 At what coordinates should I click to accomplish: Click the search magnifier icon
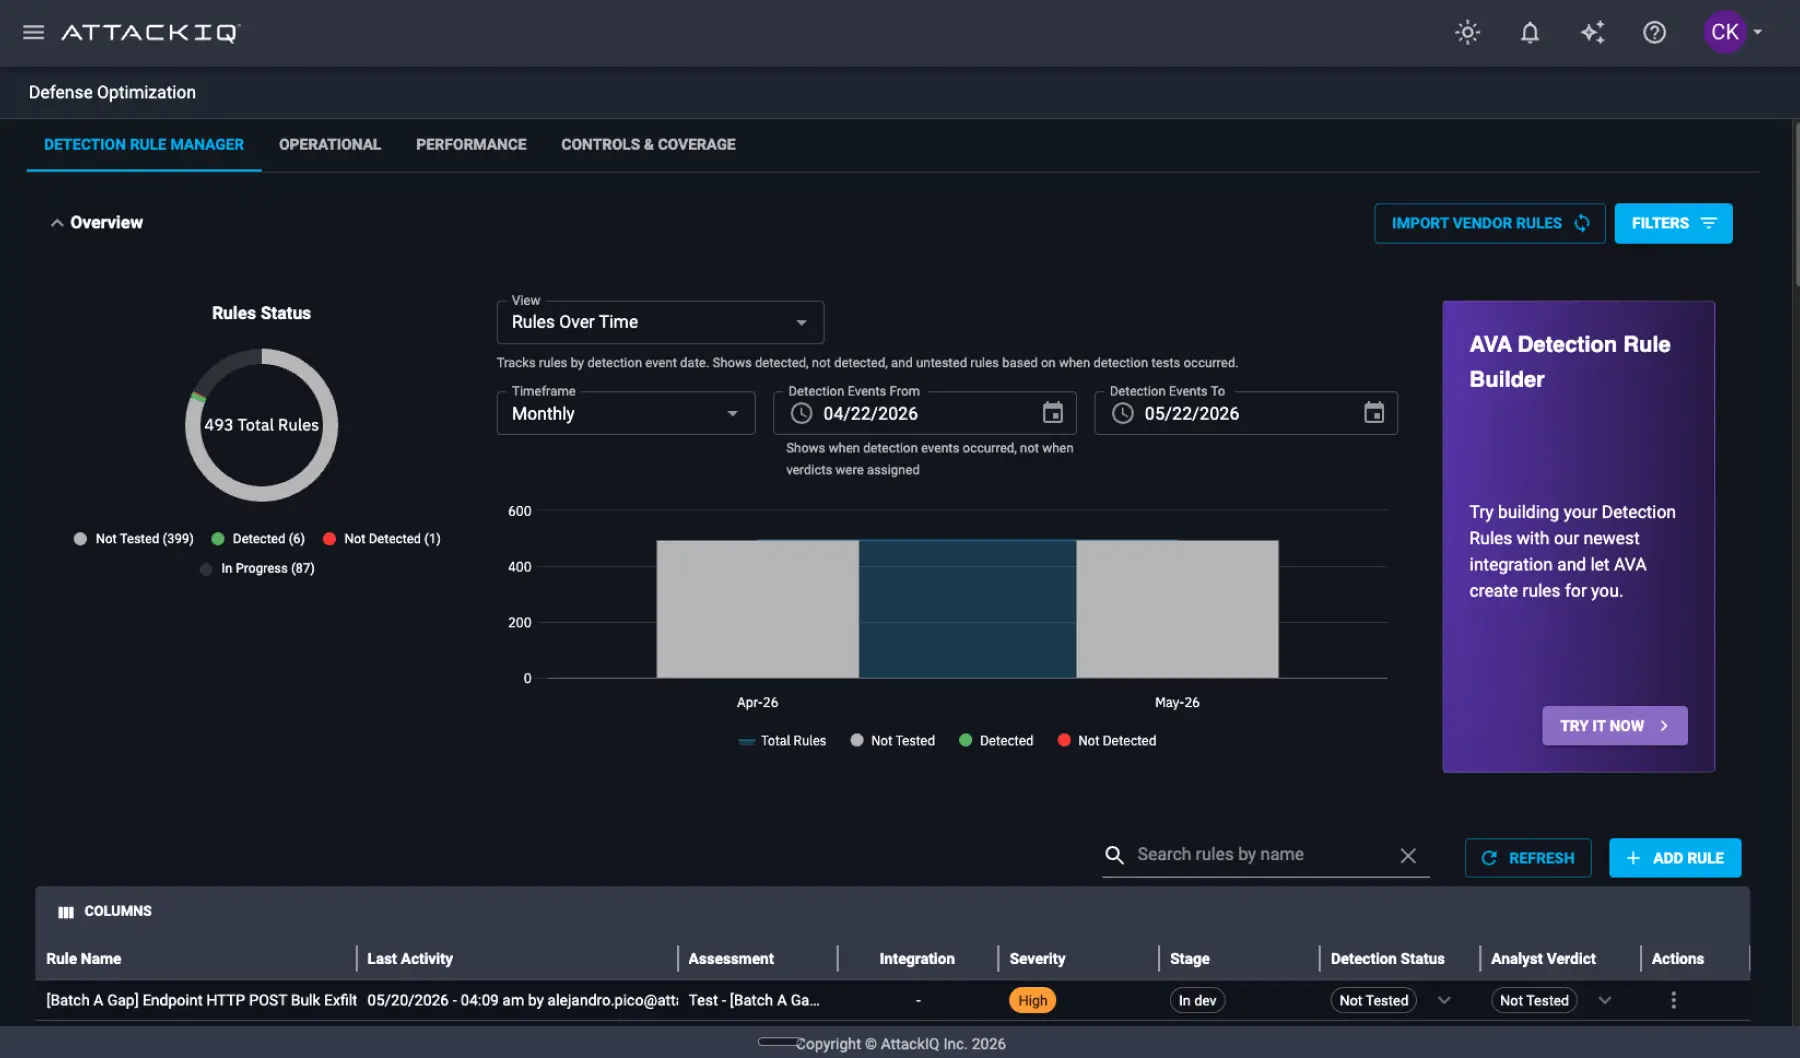pos(1114,855)
